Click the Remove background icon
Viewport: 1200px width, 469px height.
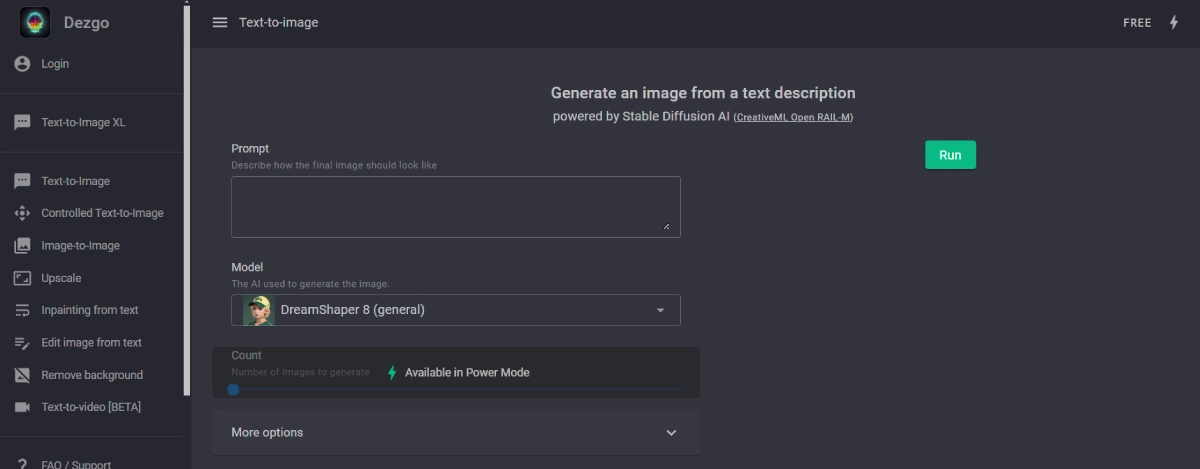[22, 375]
